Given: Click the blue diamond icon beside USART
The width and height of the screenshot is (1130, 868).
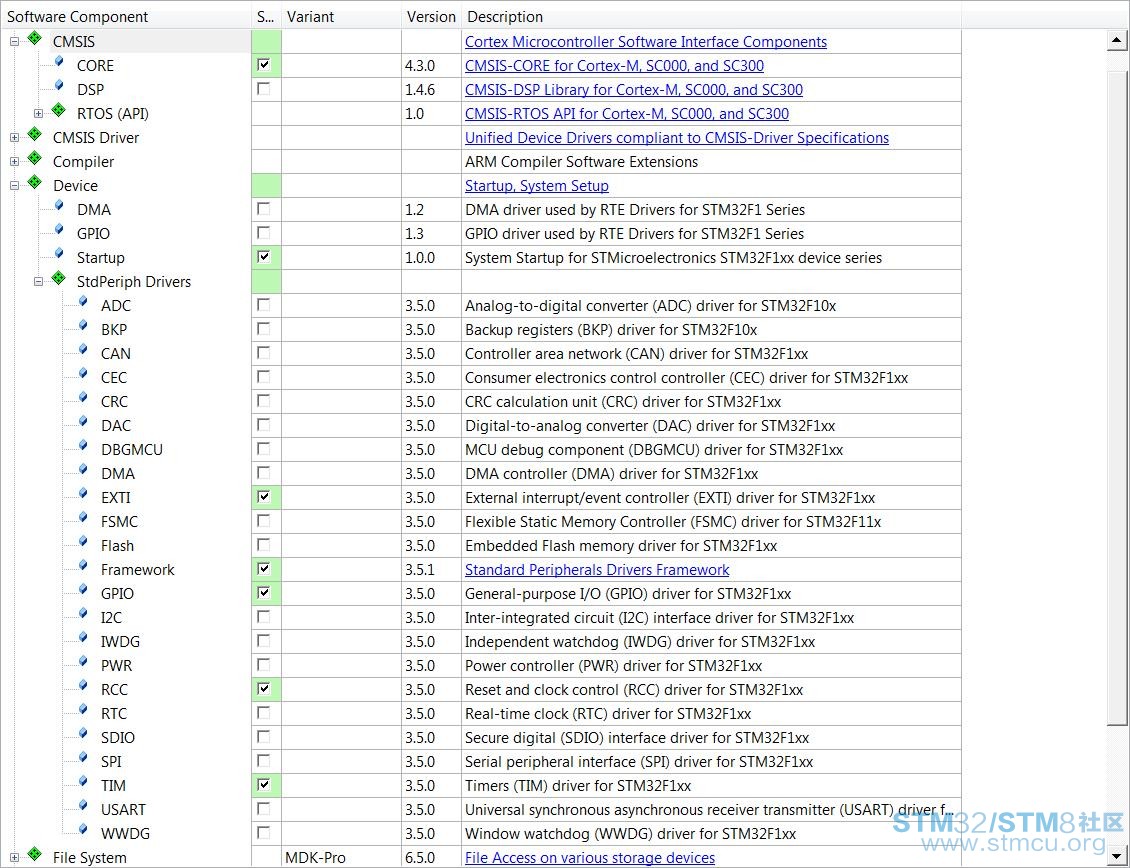Looking at the screenshot, I should (x=84, y=806).
